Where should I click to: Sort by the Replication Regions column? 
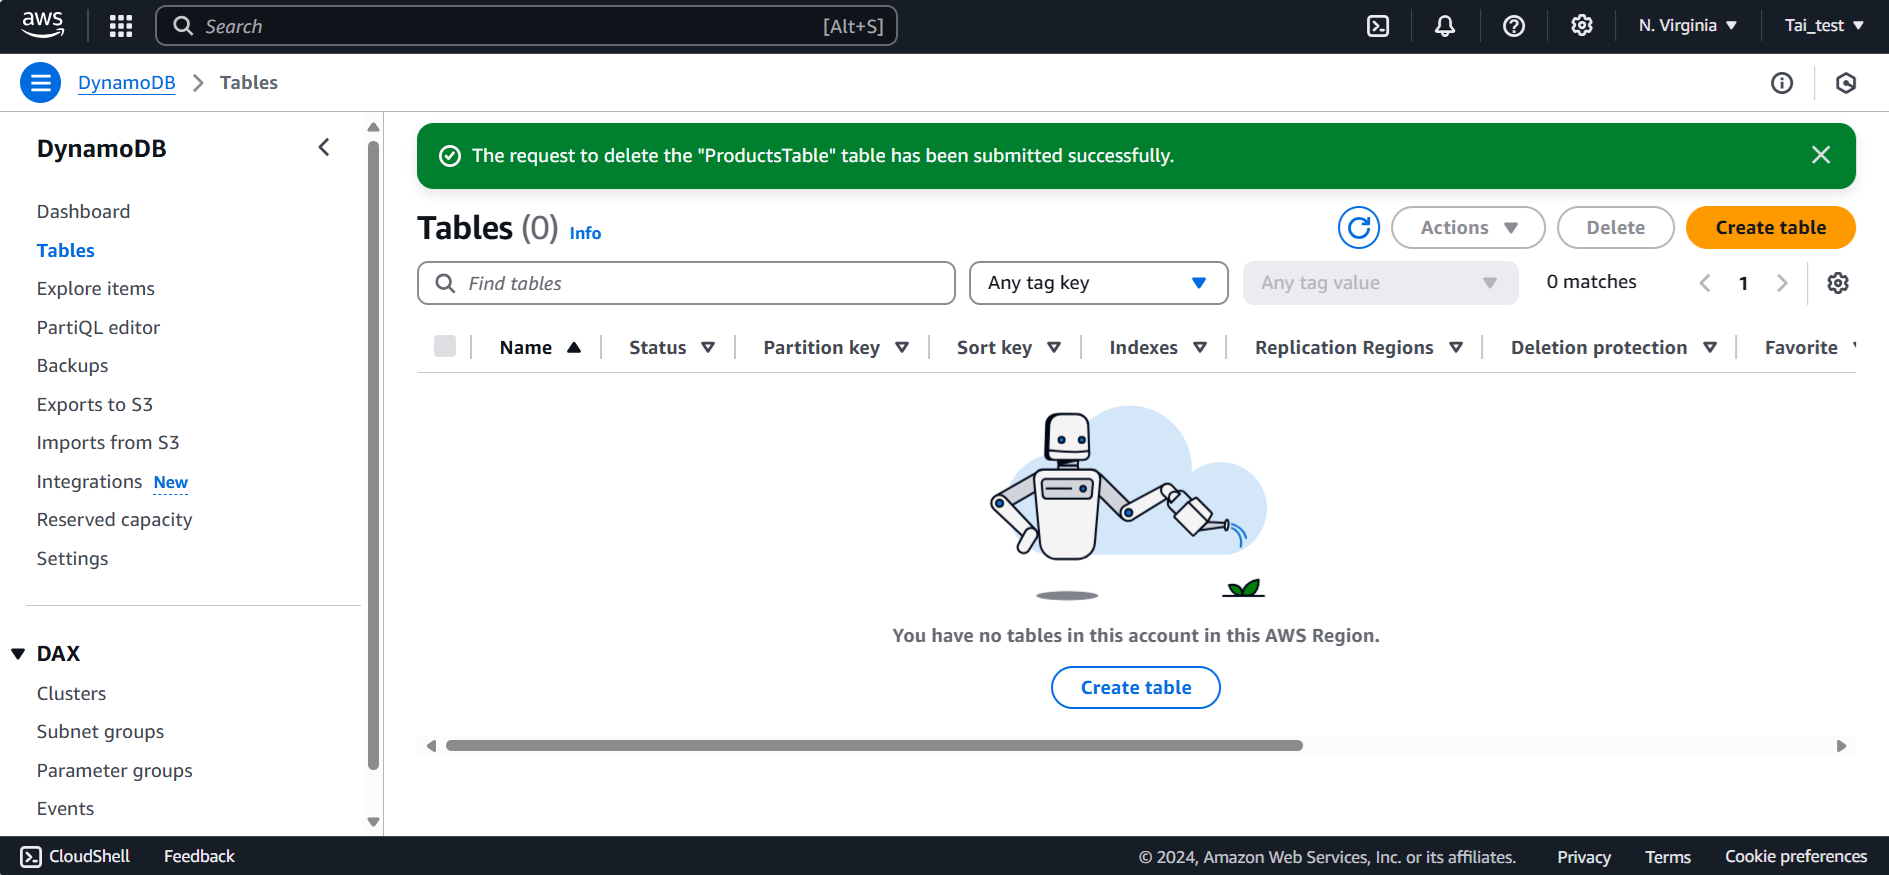tap(1359, 347)
